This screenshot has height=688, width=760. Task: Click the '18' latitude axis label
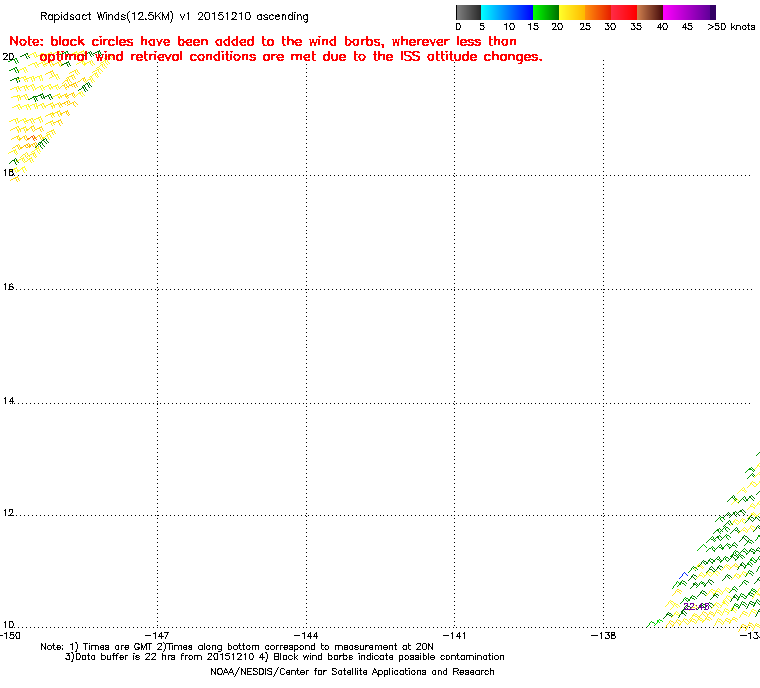click(x=8, y=173)
